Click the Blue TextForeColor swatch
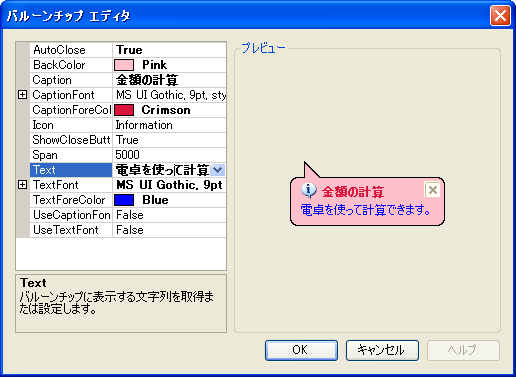The height and width of the screenshot is (377, 516). [124, 200]
